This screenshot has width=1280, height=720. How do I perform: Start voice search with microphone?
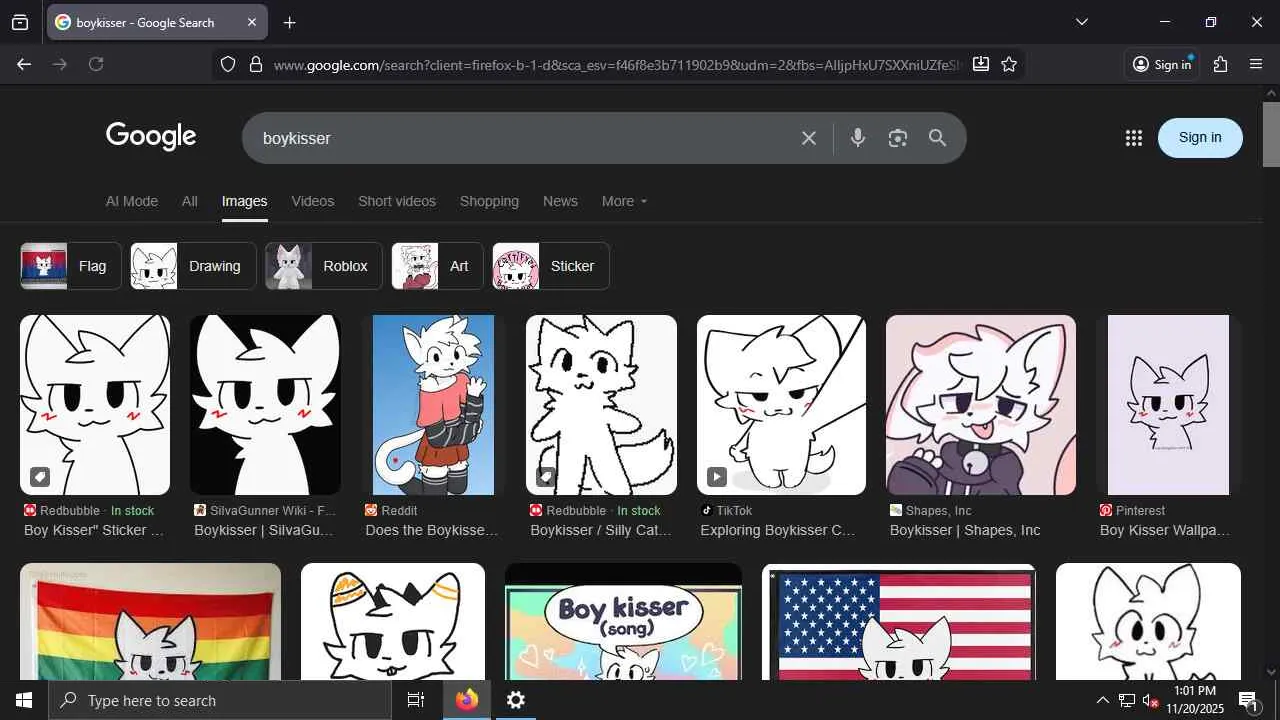click(x=857, y=138)
